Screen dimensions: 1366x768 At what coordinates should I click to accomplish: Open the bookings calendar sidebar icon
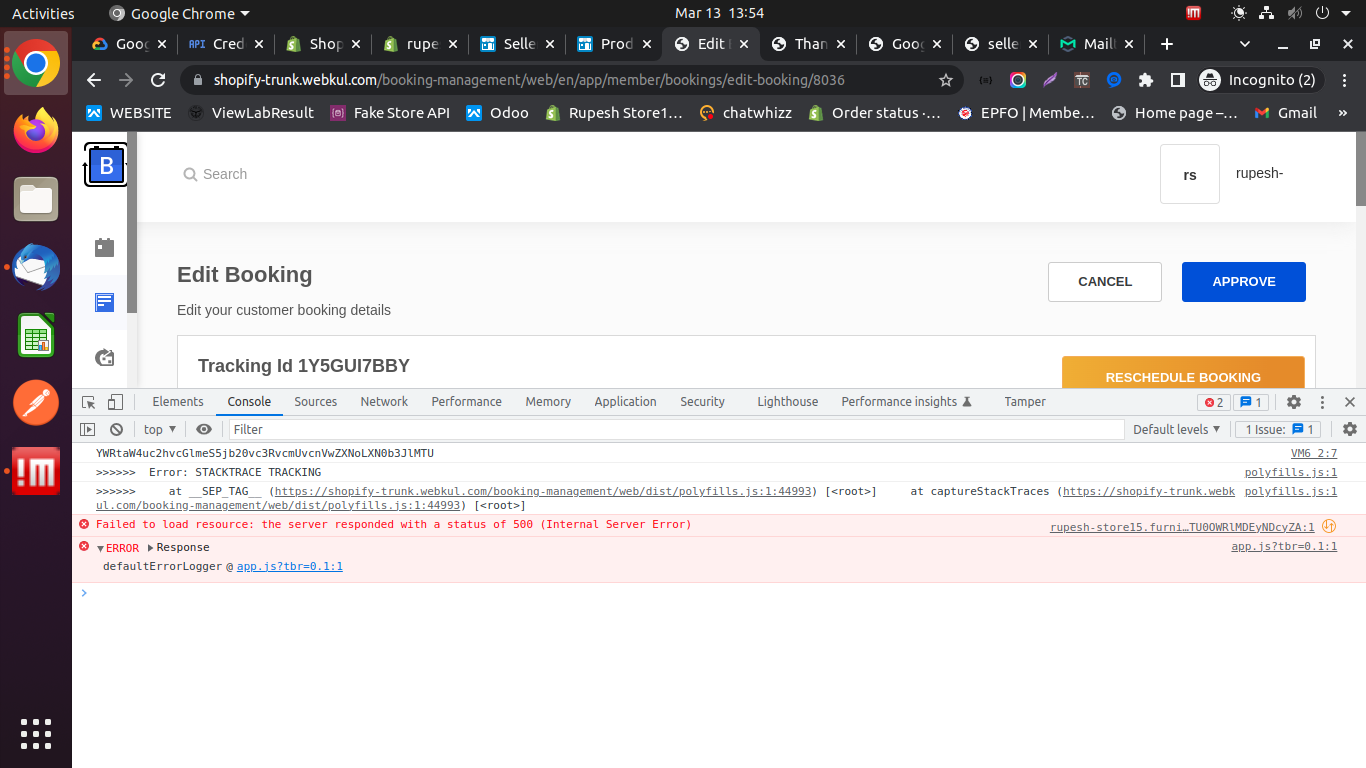pos(104,247)
